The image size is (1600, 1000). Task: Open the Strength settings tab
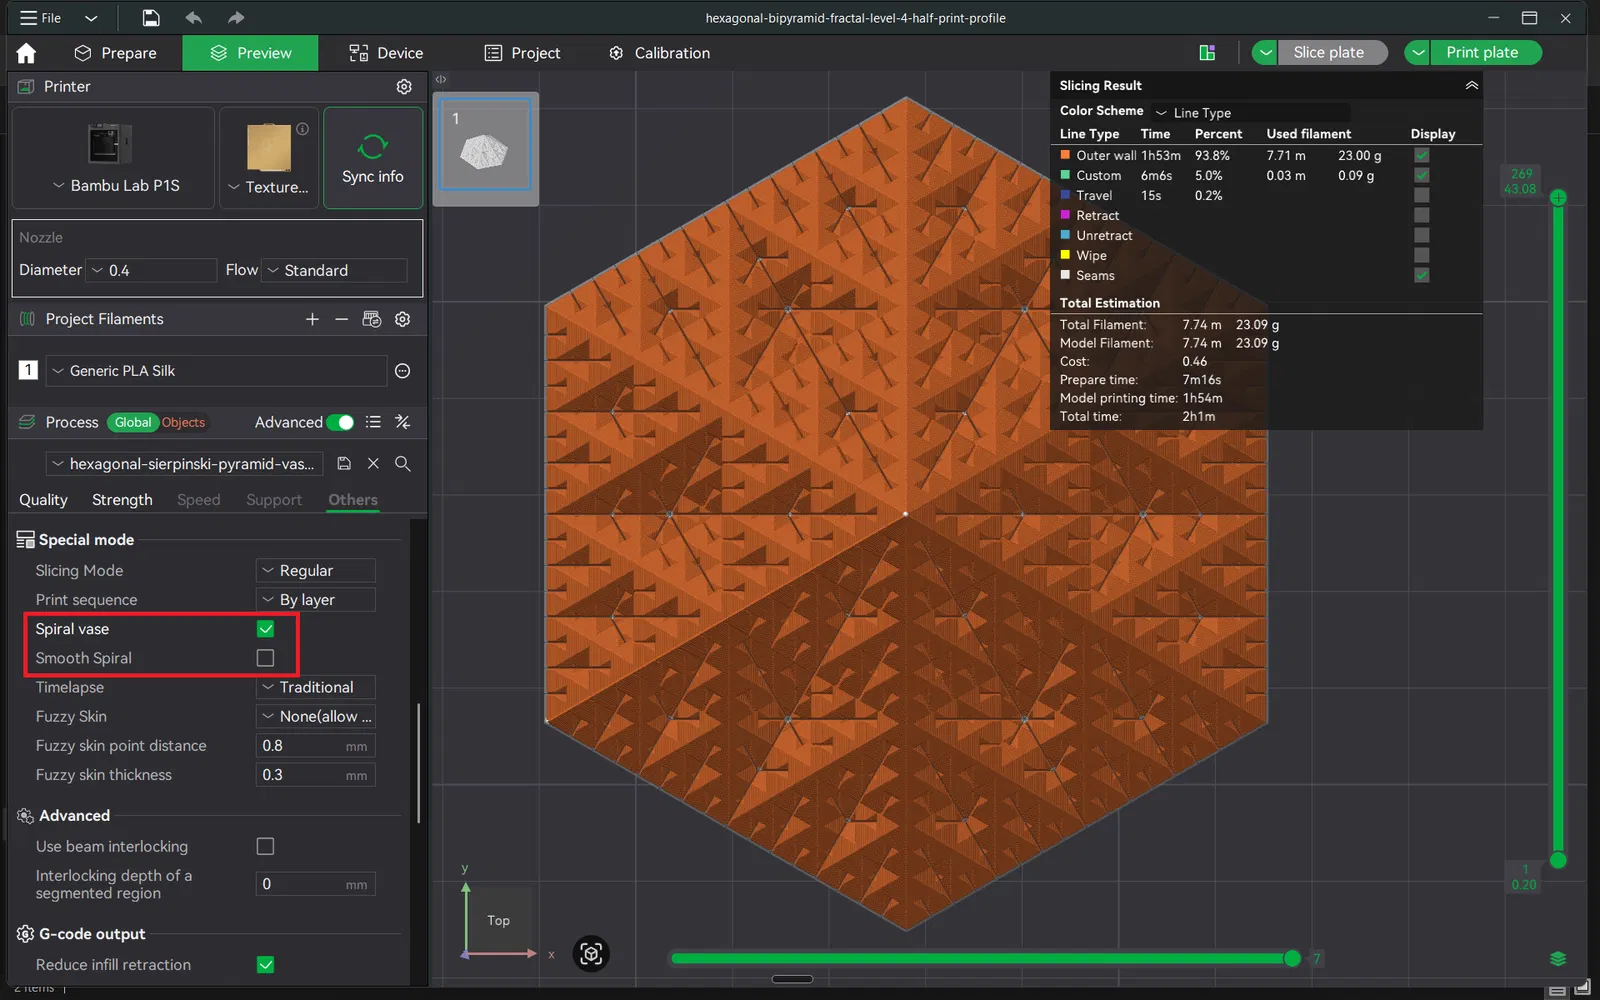[x=122, y=500]
